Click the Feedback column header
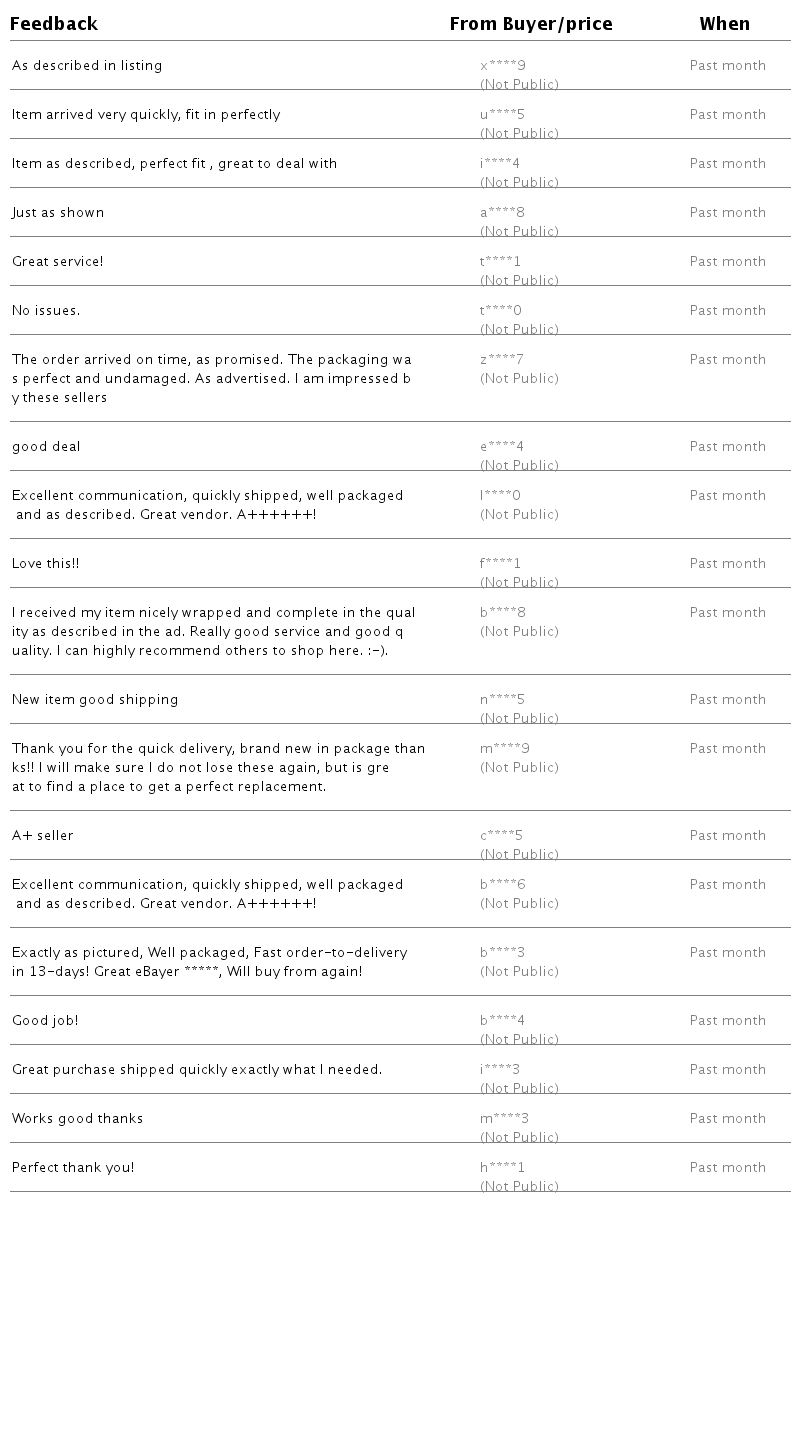The width and height of the screenshot is (800, 1452). [54, 24]
